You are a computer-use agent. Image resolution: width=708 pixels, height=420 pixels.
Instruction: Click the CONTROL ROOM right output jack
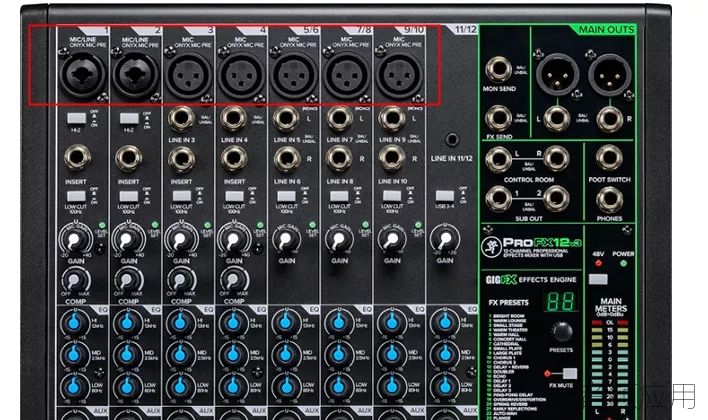coord(556,159)
